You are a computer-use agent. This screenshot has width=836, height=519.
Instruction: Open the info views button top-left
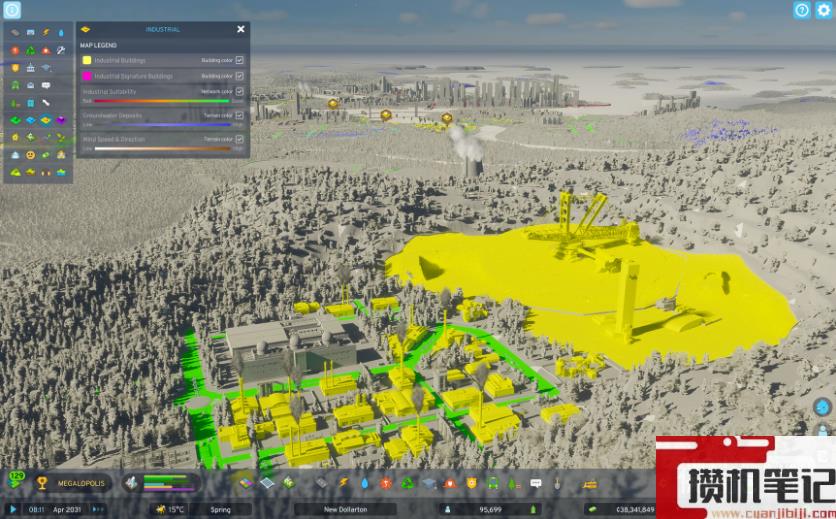[12, 10]
